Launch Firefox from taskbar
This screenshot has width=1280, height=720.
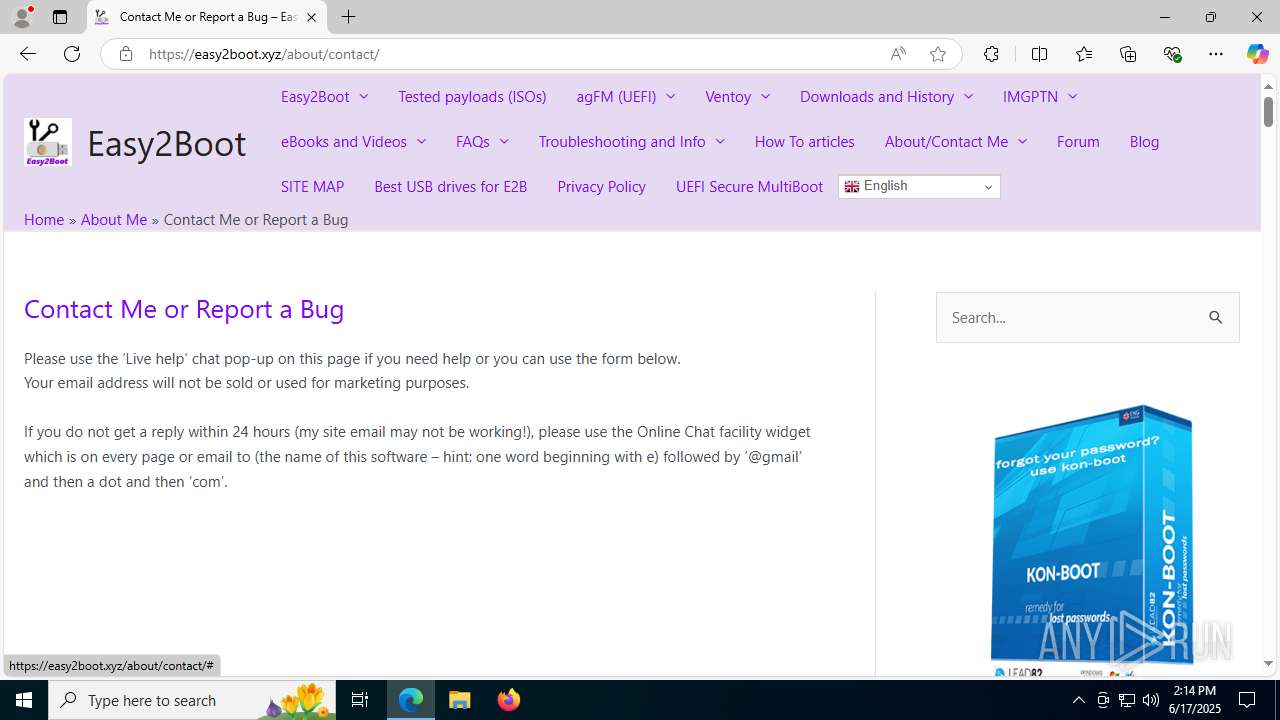(508, 700)
